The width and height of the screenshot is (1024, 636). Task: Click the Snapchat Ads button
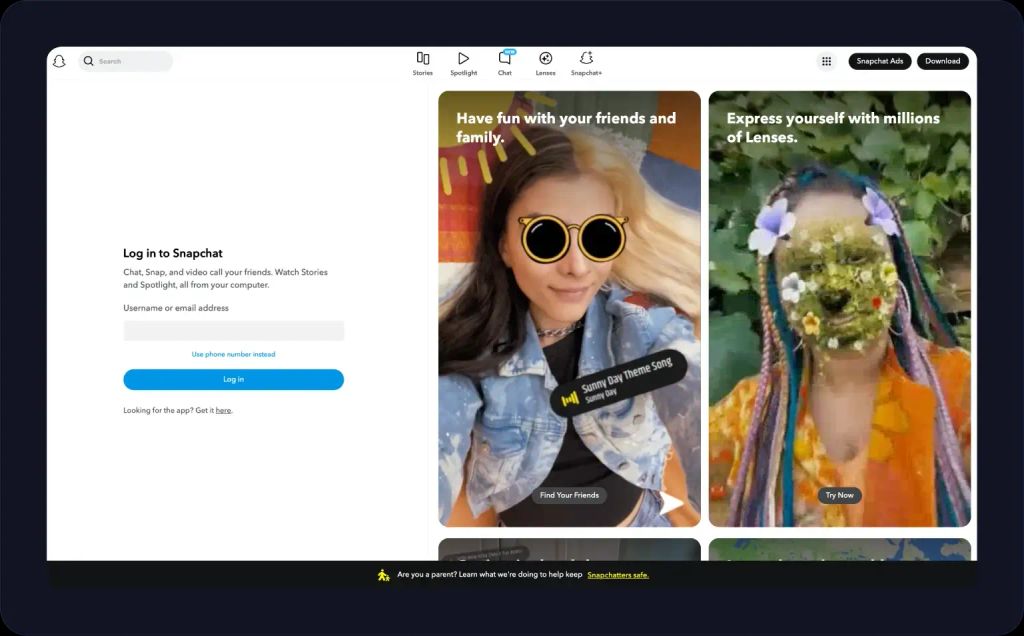[879, 61]
